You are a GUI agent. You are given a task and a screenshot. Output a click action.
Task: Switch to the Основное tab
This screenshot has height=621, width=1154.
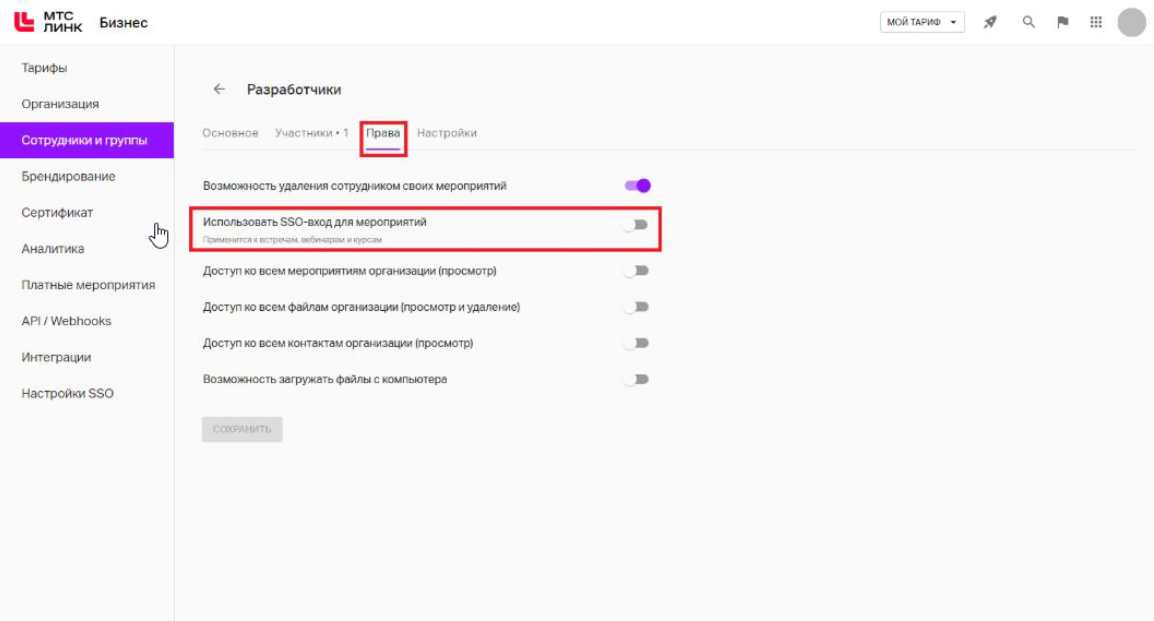(x=230, y=133)
